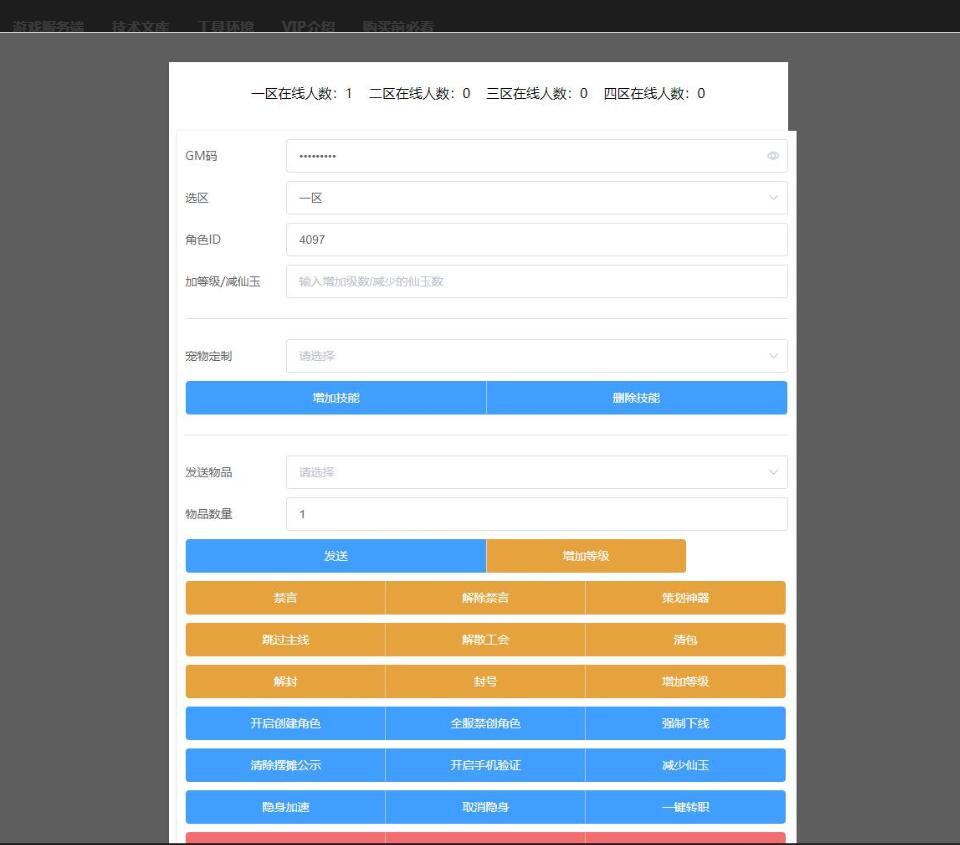
Task: Toggle GM码 password visibility eye icon
Action: [x=773, y=156]
